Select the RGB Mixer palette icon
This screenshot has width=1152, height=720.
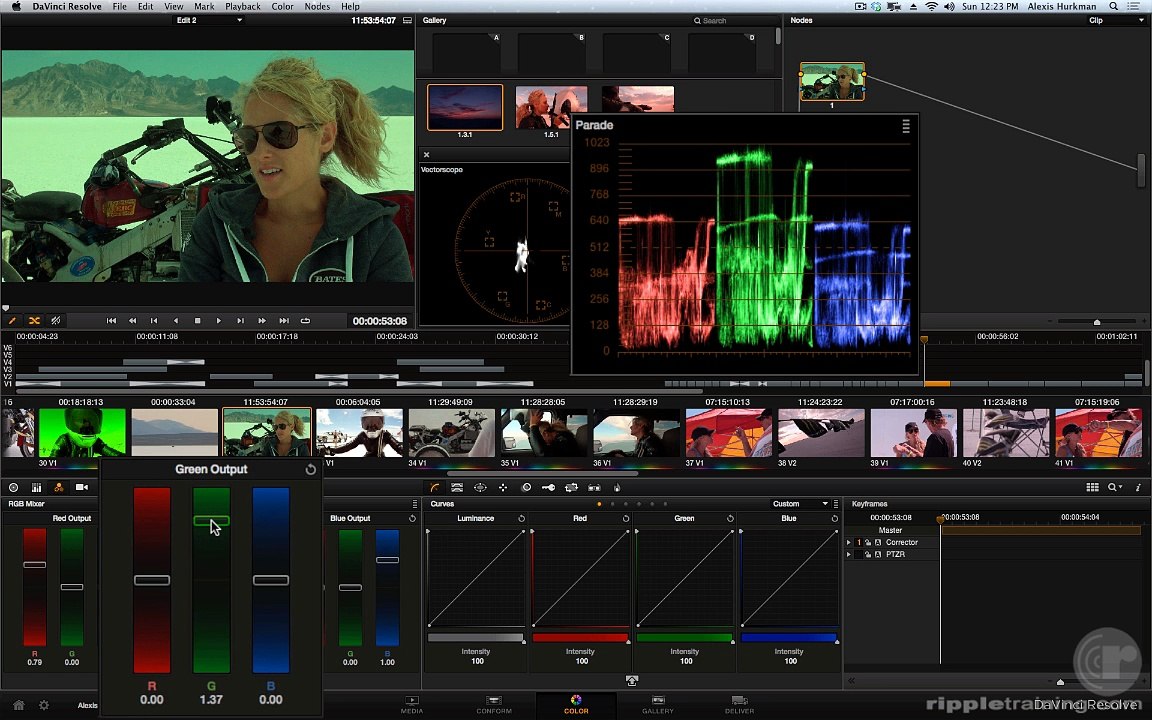click(x=59, y=487)
